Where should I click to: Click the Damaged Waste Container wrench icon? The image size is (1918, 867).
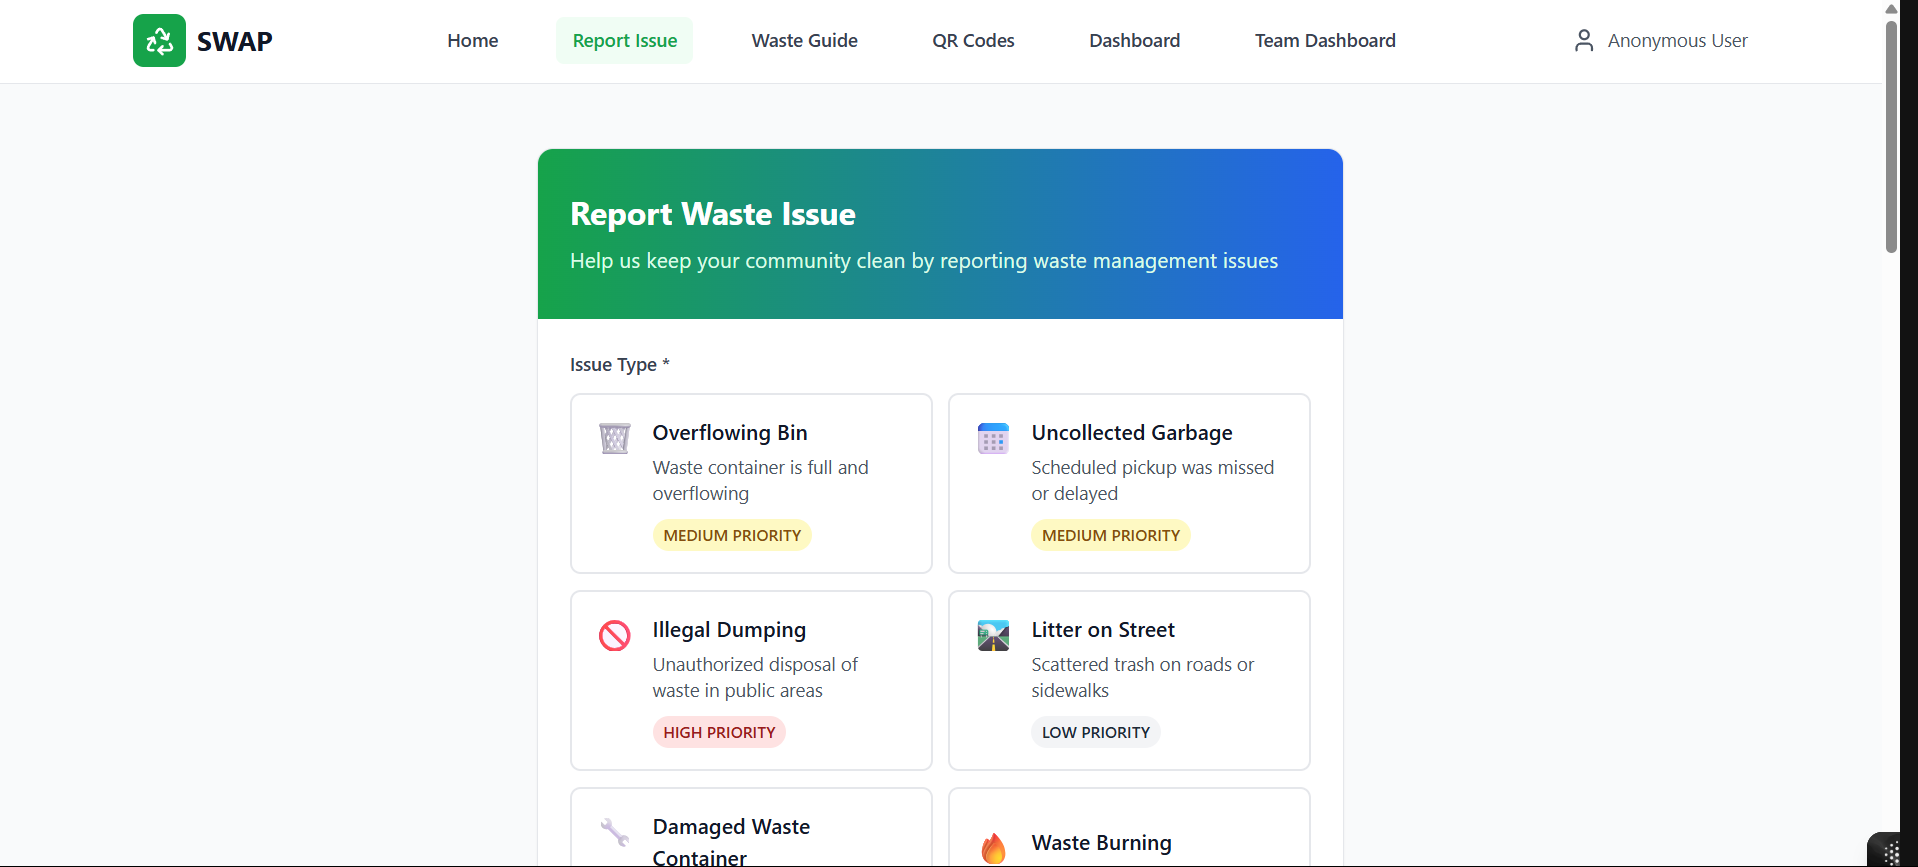(614, 832)
